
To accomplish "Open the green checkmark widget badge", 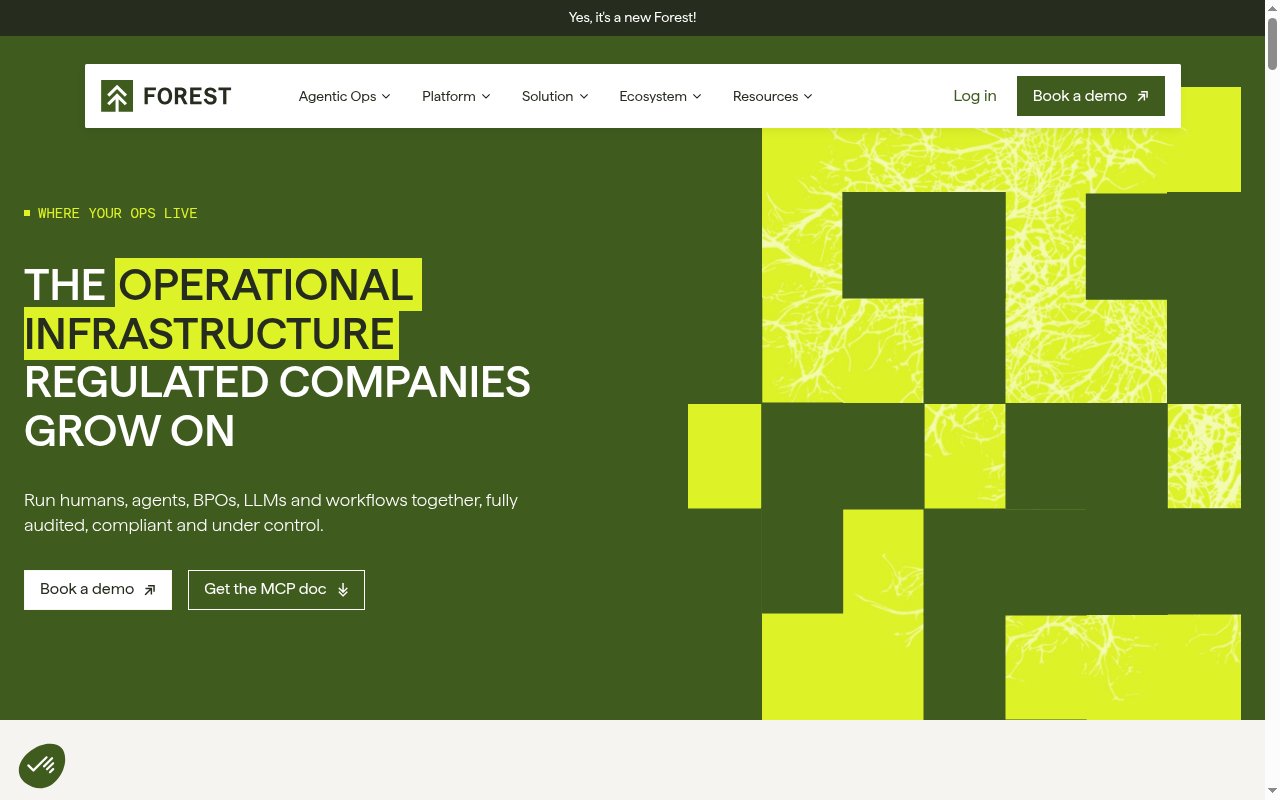I will click(x=42, y=766).
